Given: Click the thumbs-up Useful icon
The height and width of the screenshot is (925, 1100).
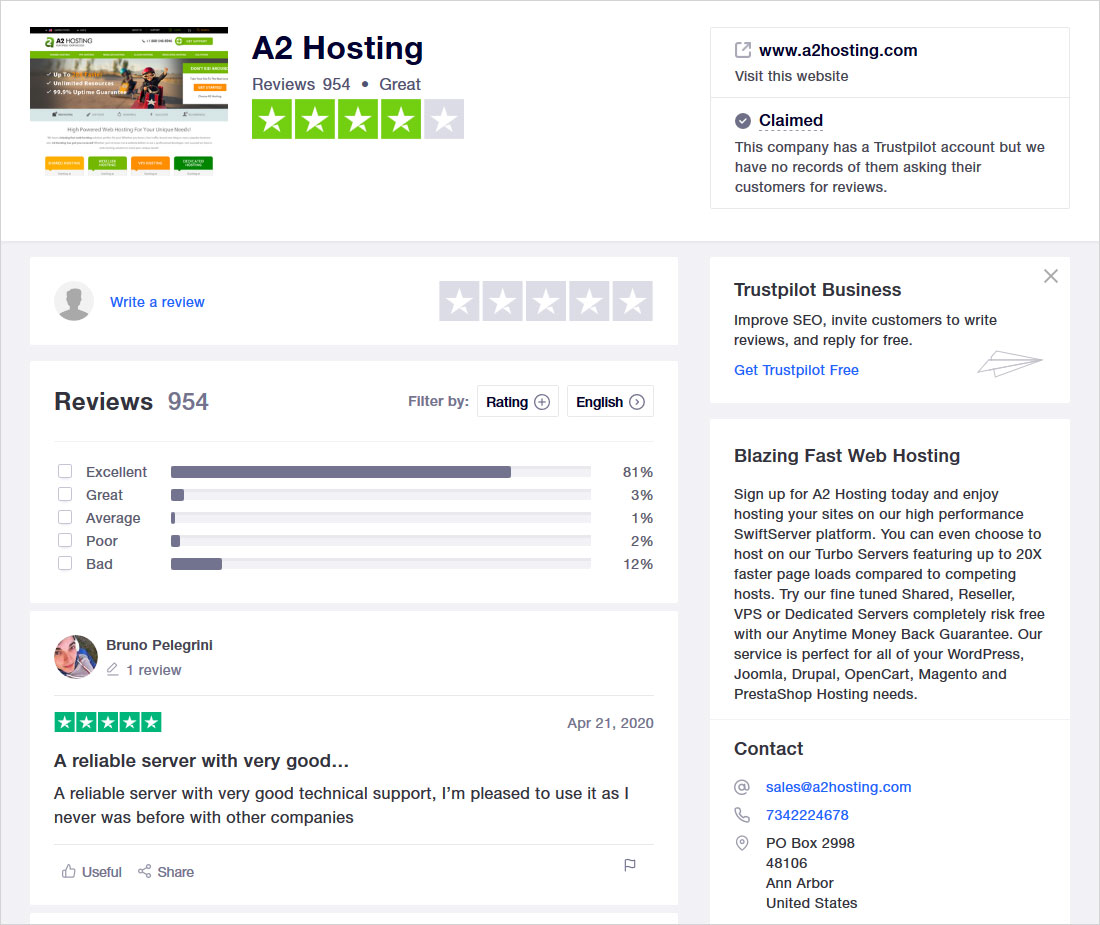Looking at the screenshot, I should click(x=69, y=872).
